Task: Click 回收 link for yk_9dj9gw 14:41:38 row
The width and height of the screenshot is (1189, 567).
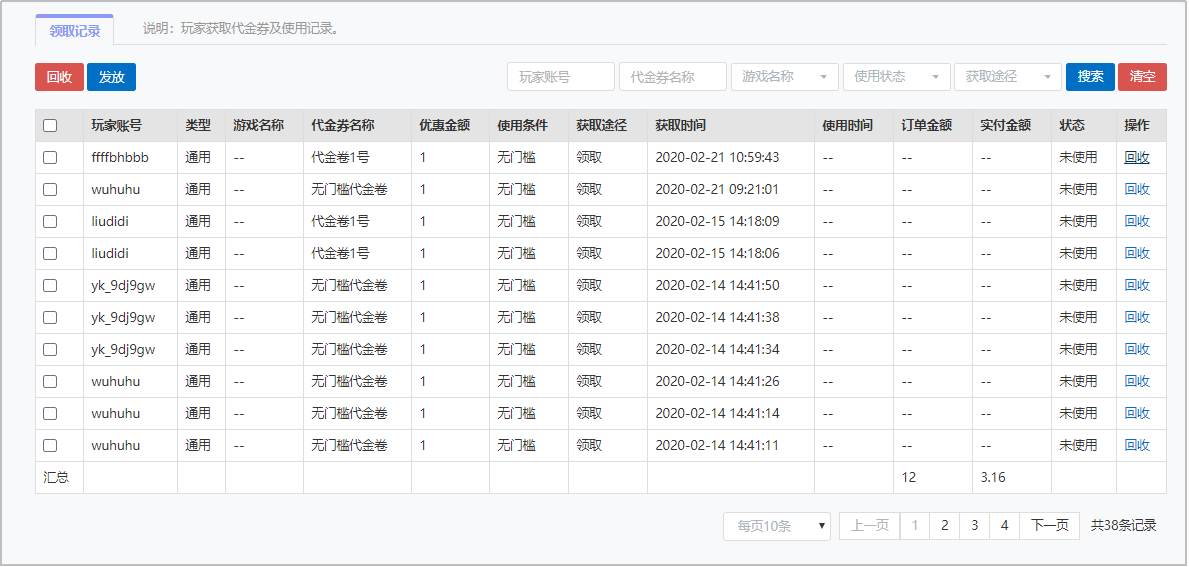Action: click(x=1137, y=318)
